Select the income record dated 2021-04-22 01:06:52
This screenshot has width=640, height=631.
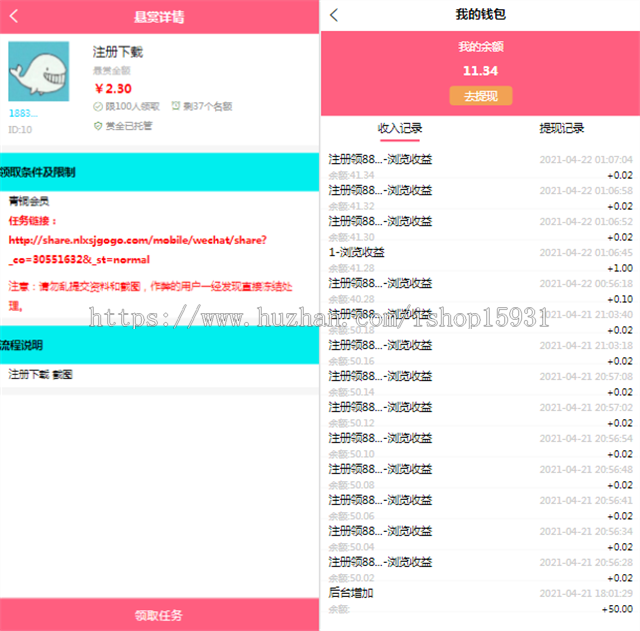480,229
